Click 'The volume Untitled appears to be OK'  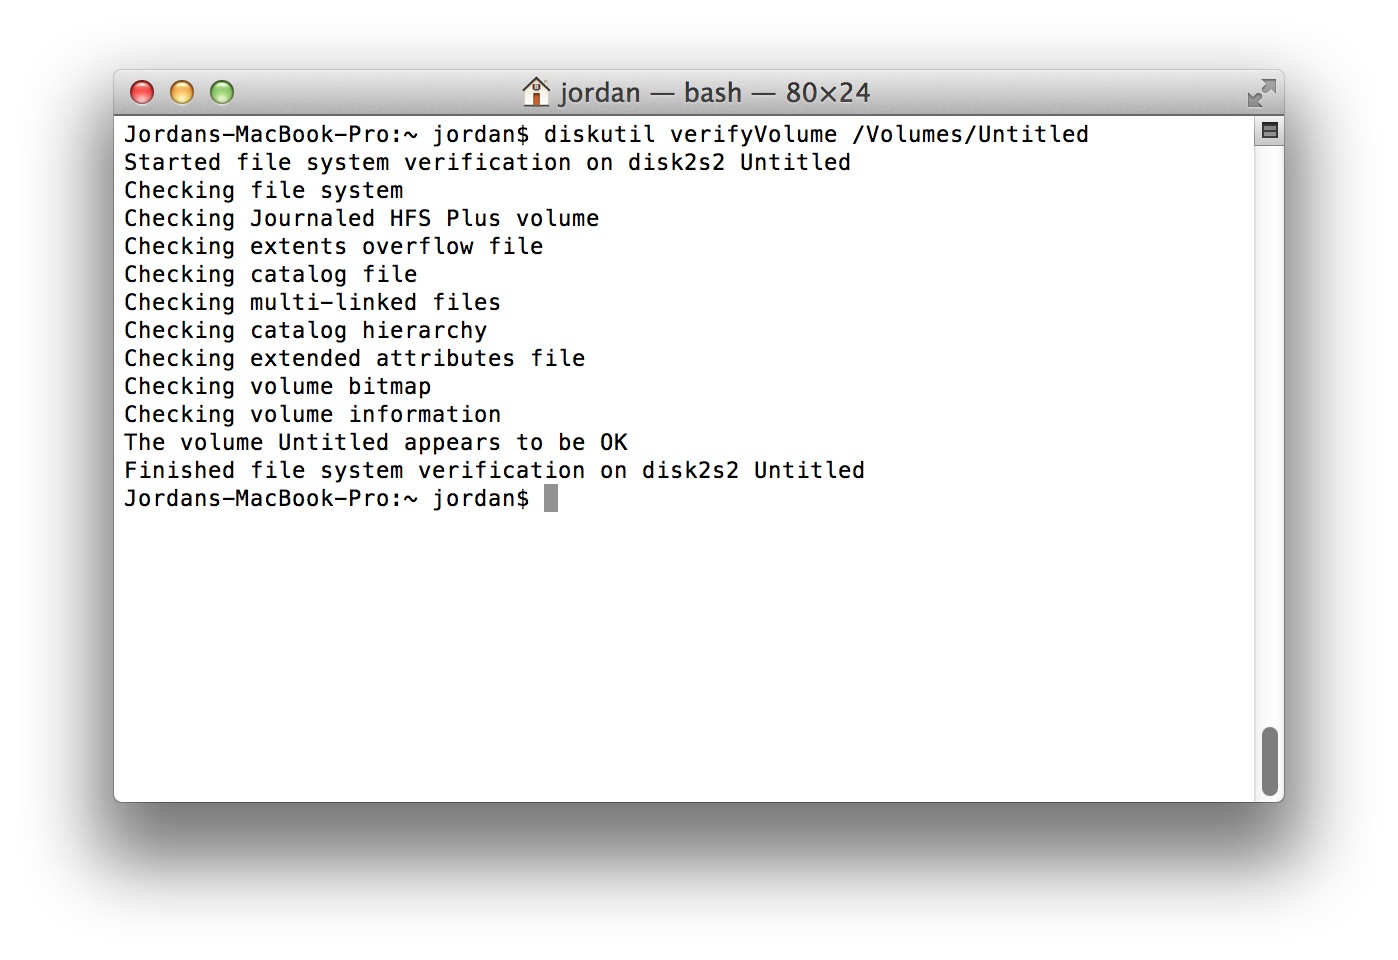click(x=375, y=442)
